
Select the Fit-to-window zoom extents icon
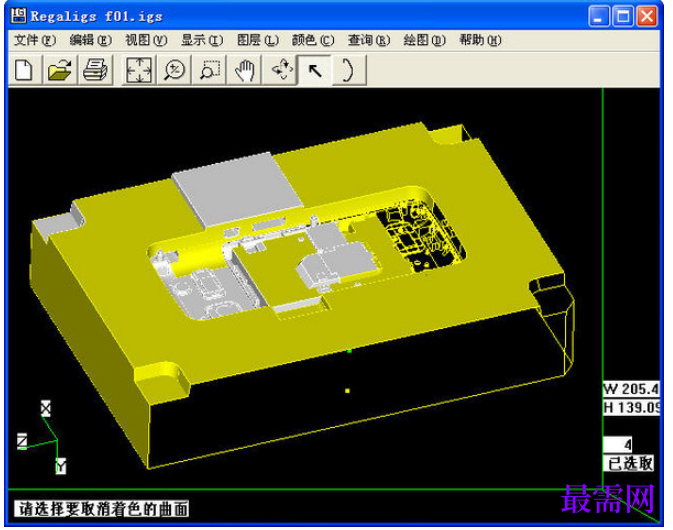click(139, 70)
